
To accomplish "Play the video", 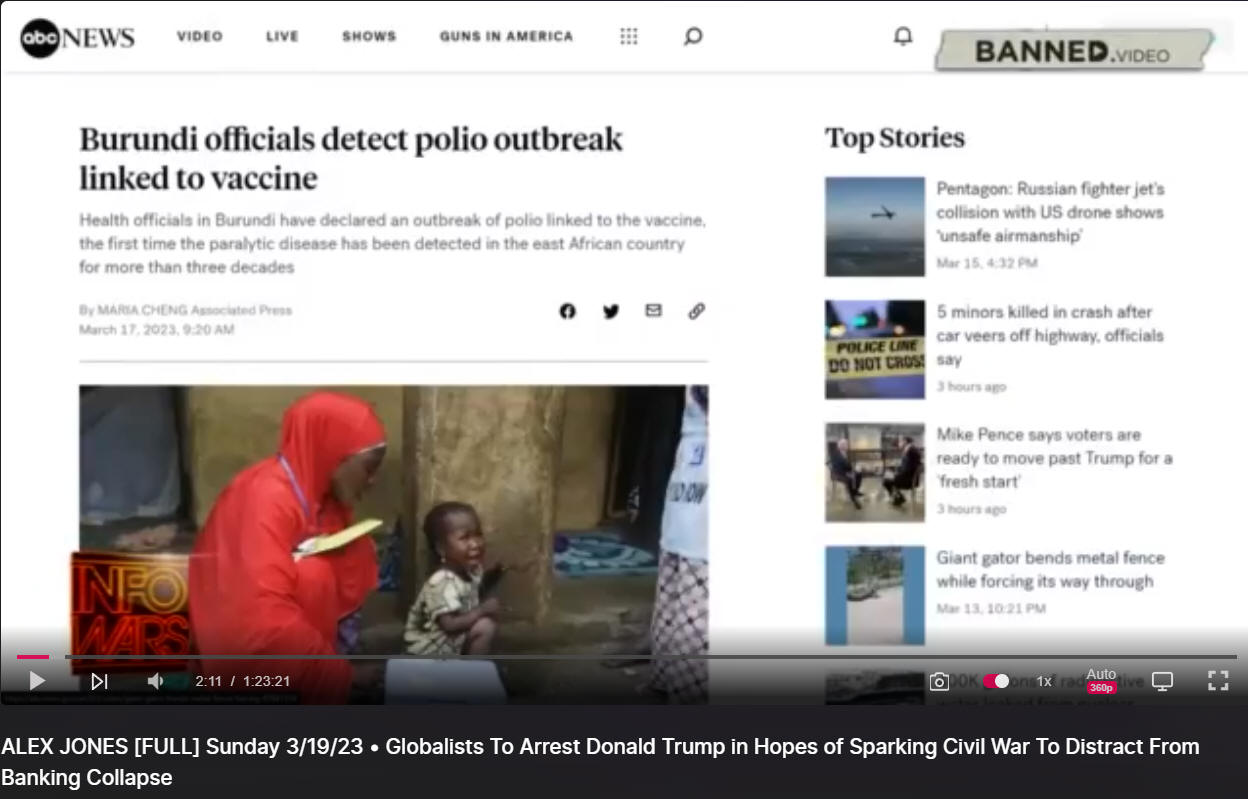I will (37, 681).
